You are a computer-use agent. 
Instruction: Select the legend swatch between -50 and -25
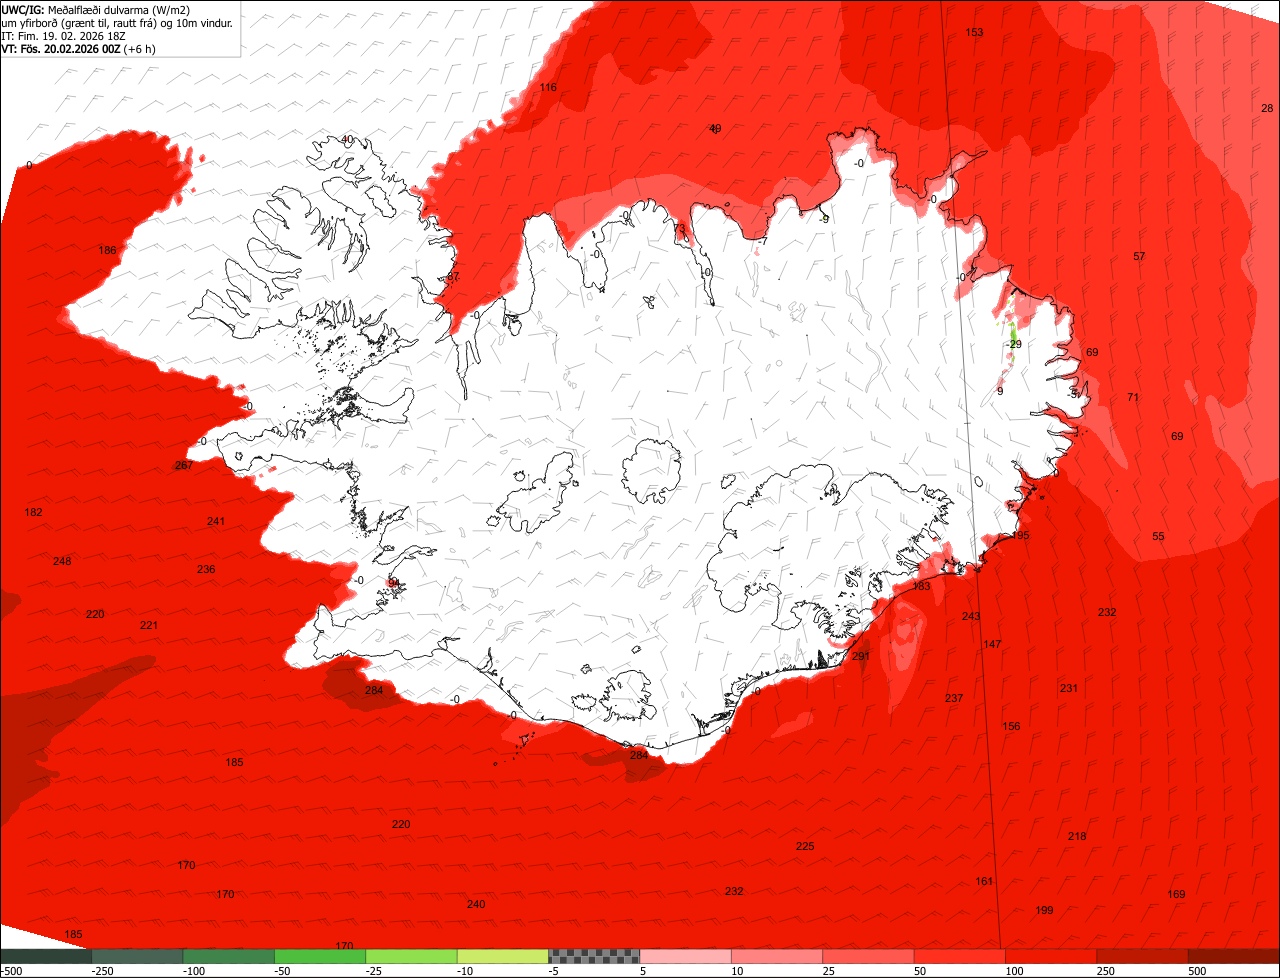320,956
